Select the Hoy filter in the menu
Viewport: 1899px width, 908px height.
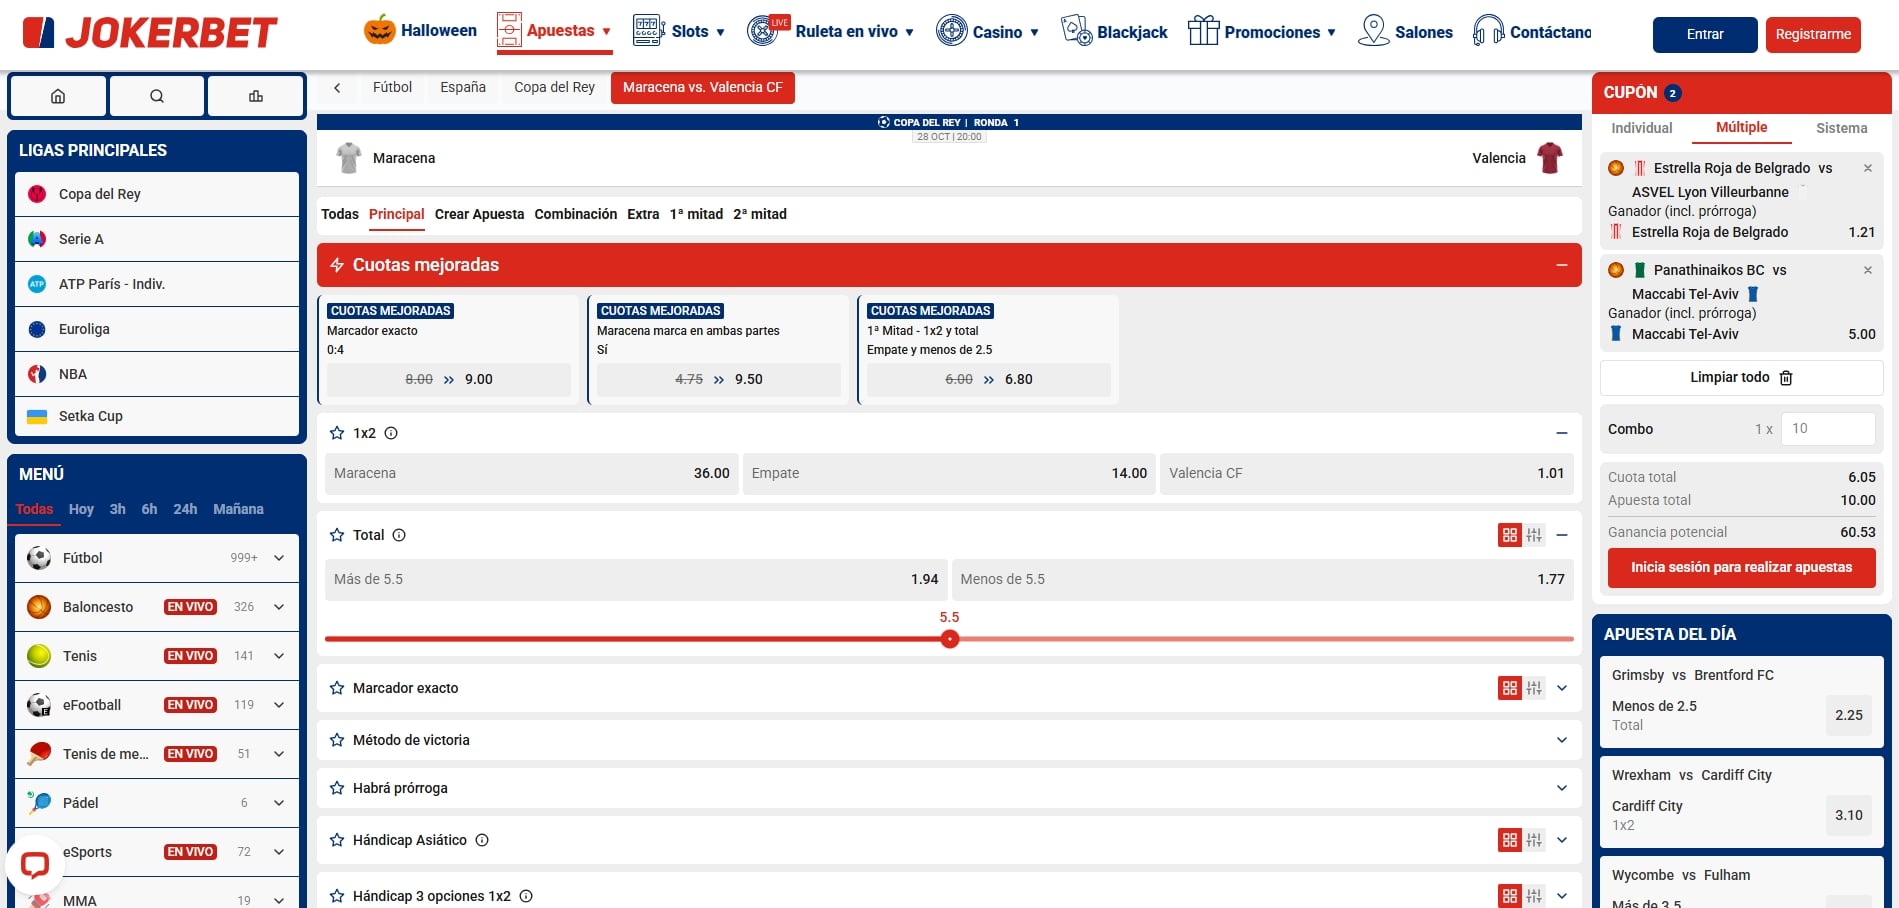[80, 509]
